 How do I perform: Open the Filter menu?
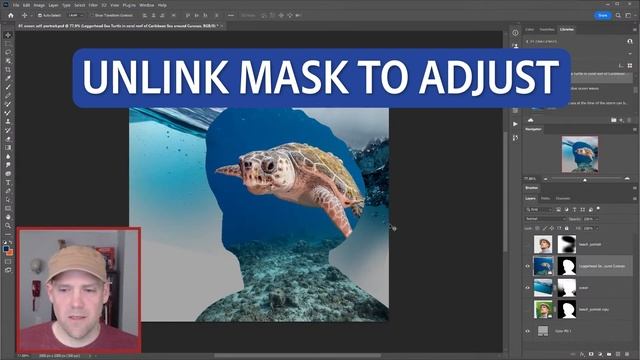93,5
